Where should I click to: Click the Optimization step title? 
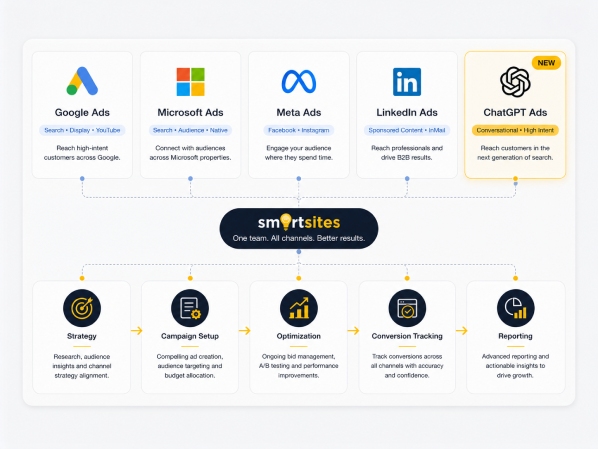[299, 336]
